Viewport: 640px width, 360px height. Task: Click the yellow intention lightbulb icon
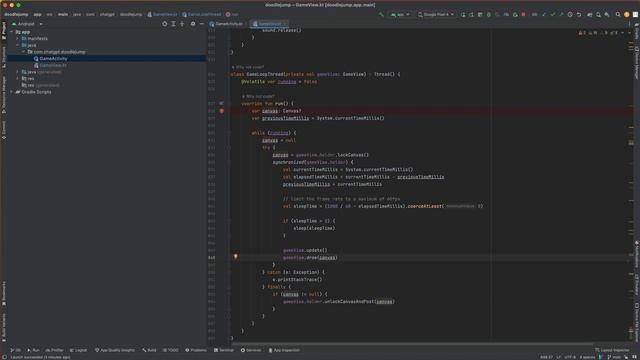tap(236, 256)
